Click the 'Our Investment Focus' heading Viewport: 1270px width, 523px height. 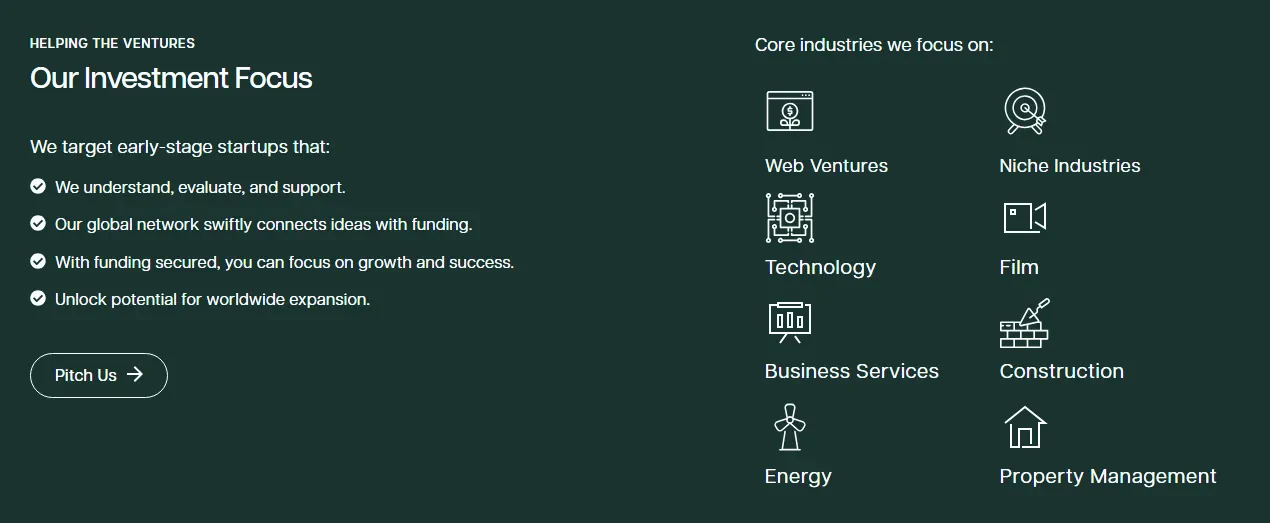(171, 78)
